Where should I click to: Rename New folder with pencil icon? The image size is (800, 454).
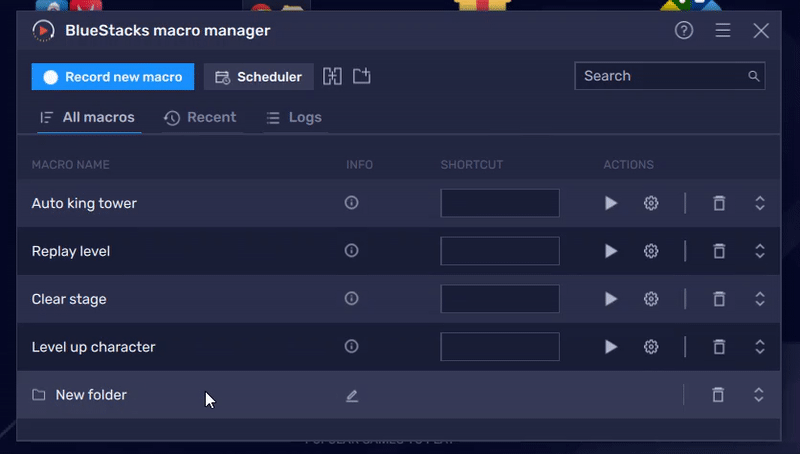tap(352, 395)
